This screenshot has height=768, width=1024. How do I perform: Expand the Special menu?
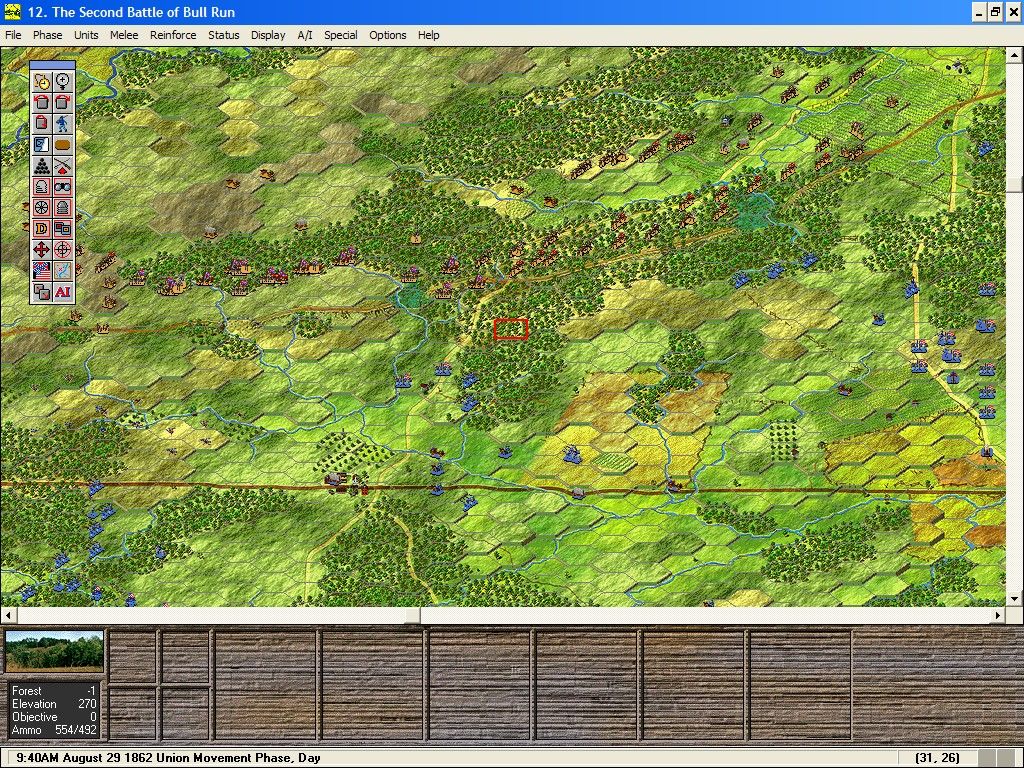pos(341,35)
